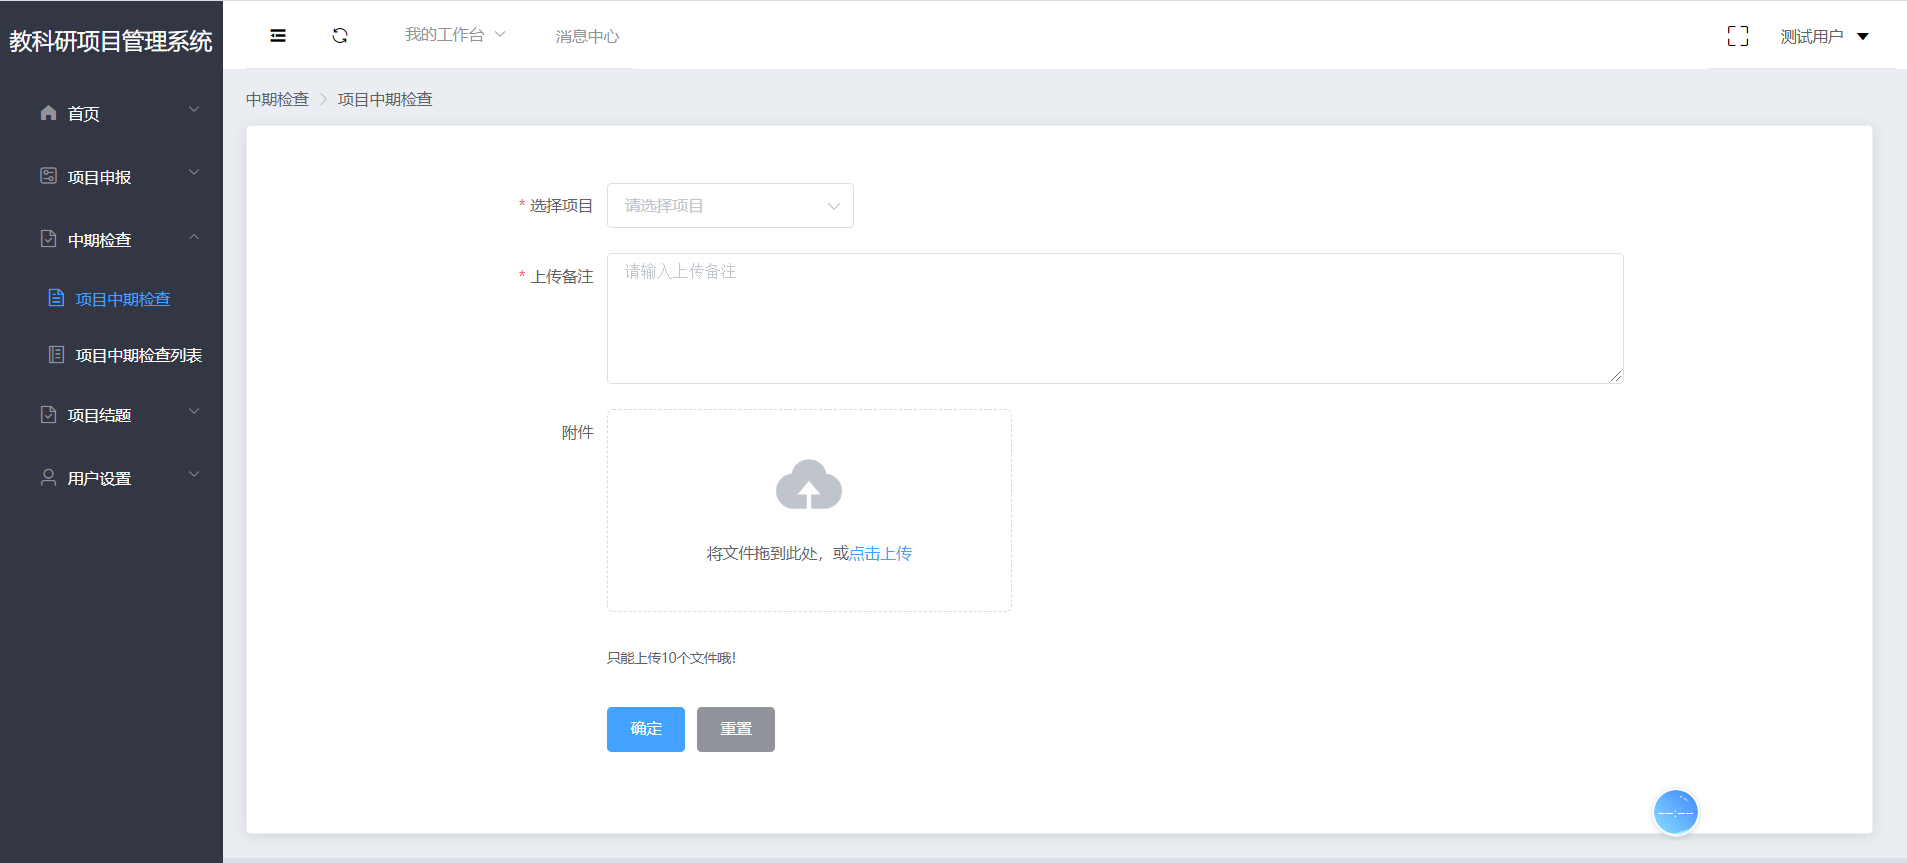Click the 项目中期检查 breadcrumb
Screen dimensions: 1907x863
[x=385, y=99]
